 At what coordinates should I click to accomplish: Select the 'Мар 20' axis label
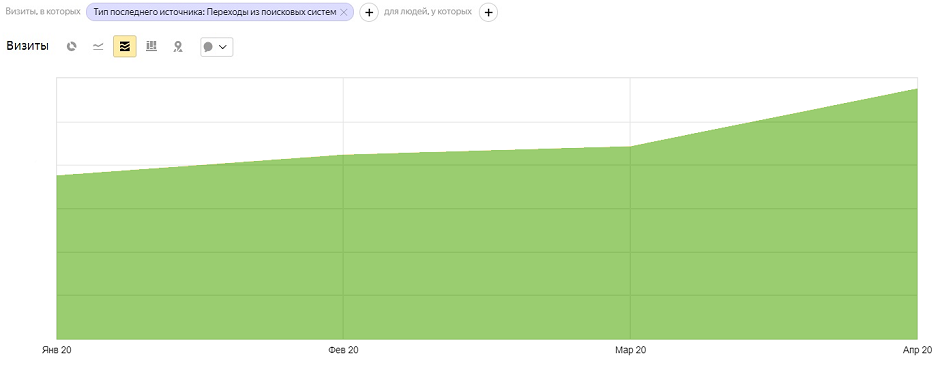[630, 350]
